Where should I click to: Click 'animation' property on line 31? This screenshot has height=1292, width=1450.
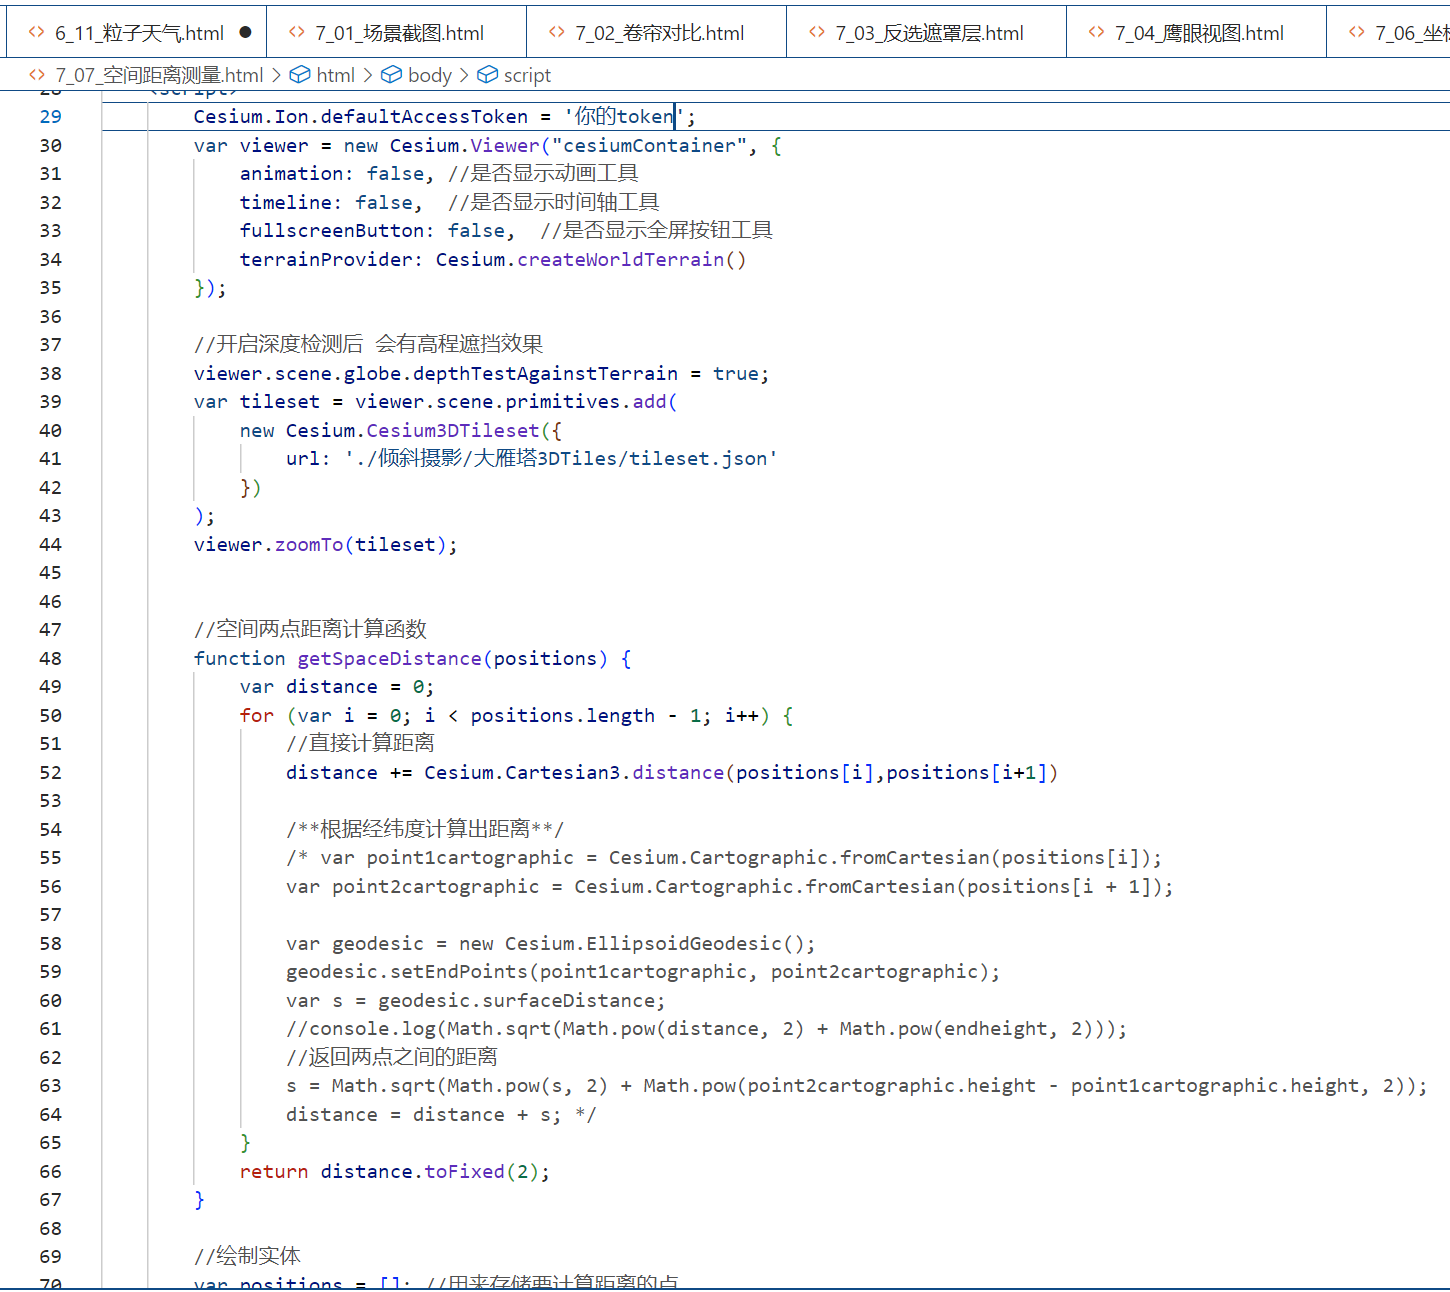tap(291, 173)
